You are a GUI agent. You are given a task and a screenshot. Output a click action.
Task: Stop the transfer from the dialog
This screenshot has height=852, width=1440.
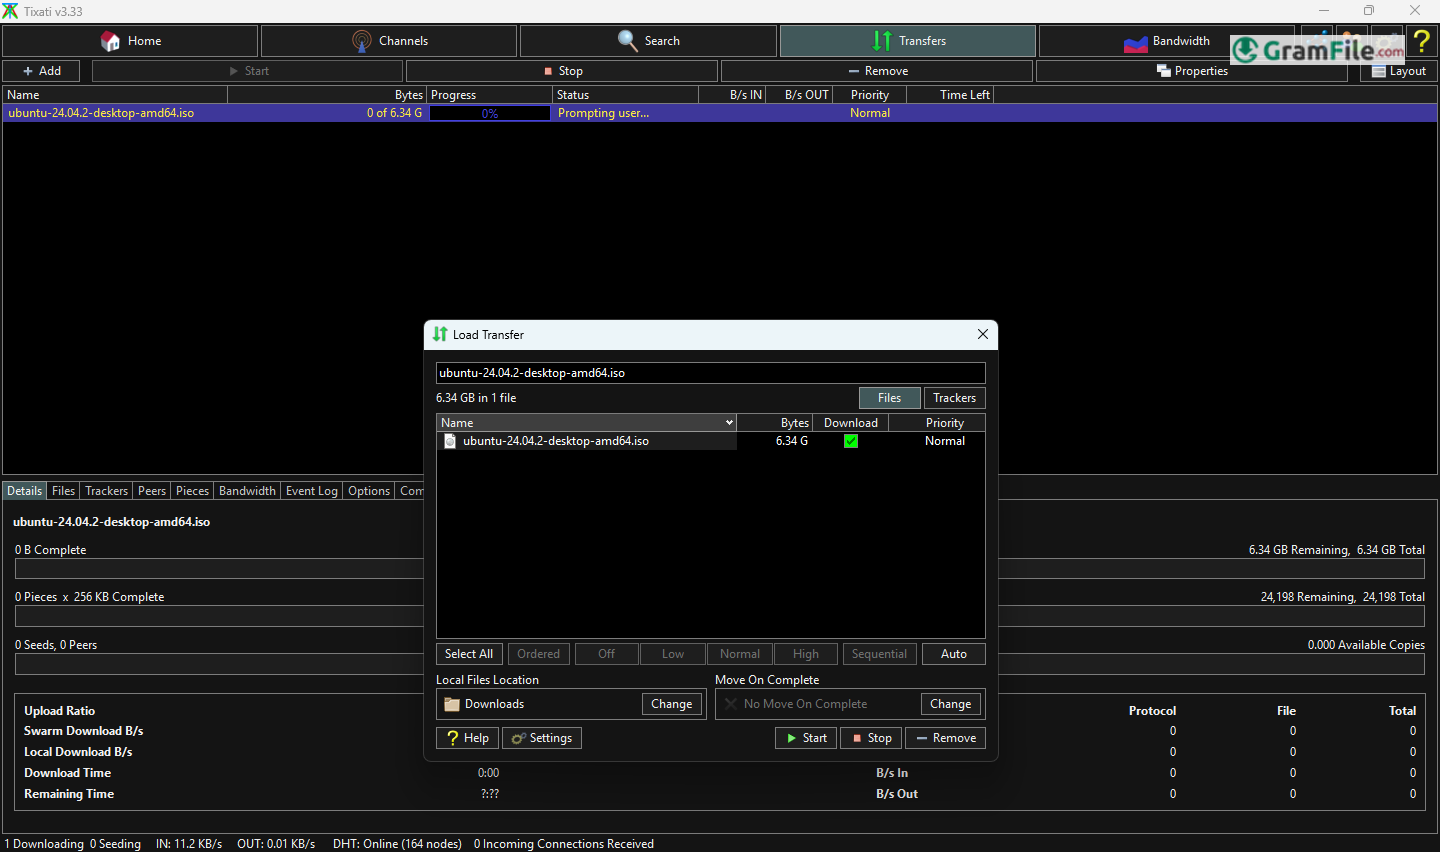(871, 738)
